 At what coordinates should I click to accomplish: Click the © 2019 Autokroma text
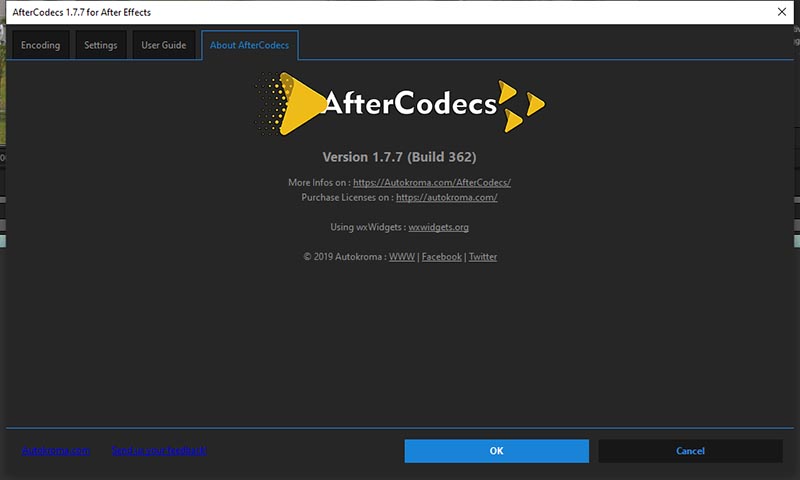344,257
